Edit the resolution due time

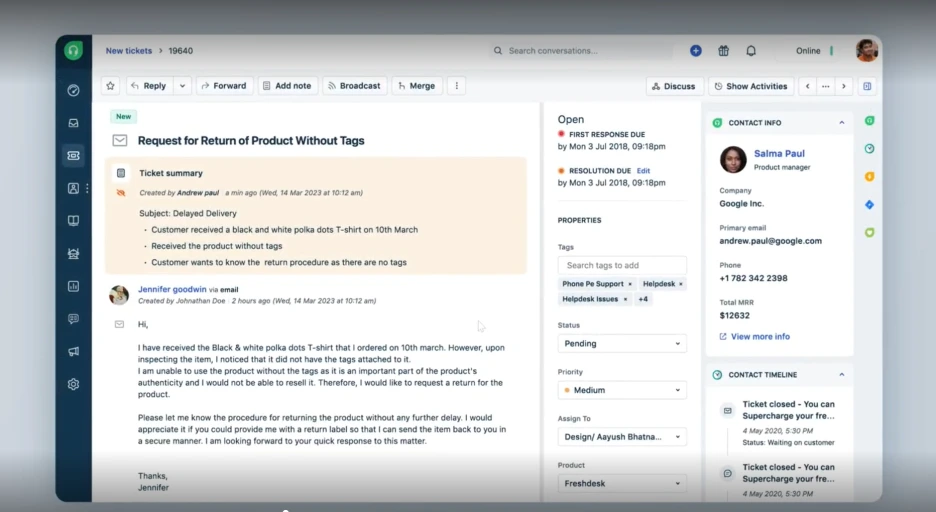coord(644,171)
